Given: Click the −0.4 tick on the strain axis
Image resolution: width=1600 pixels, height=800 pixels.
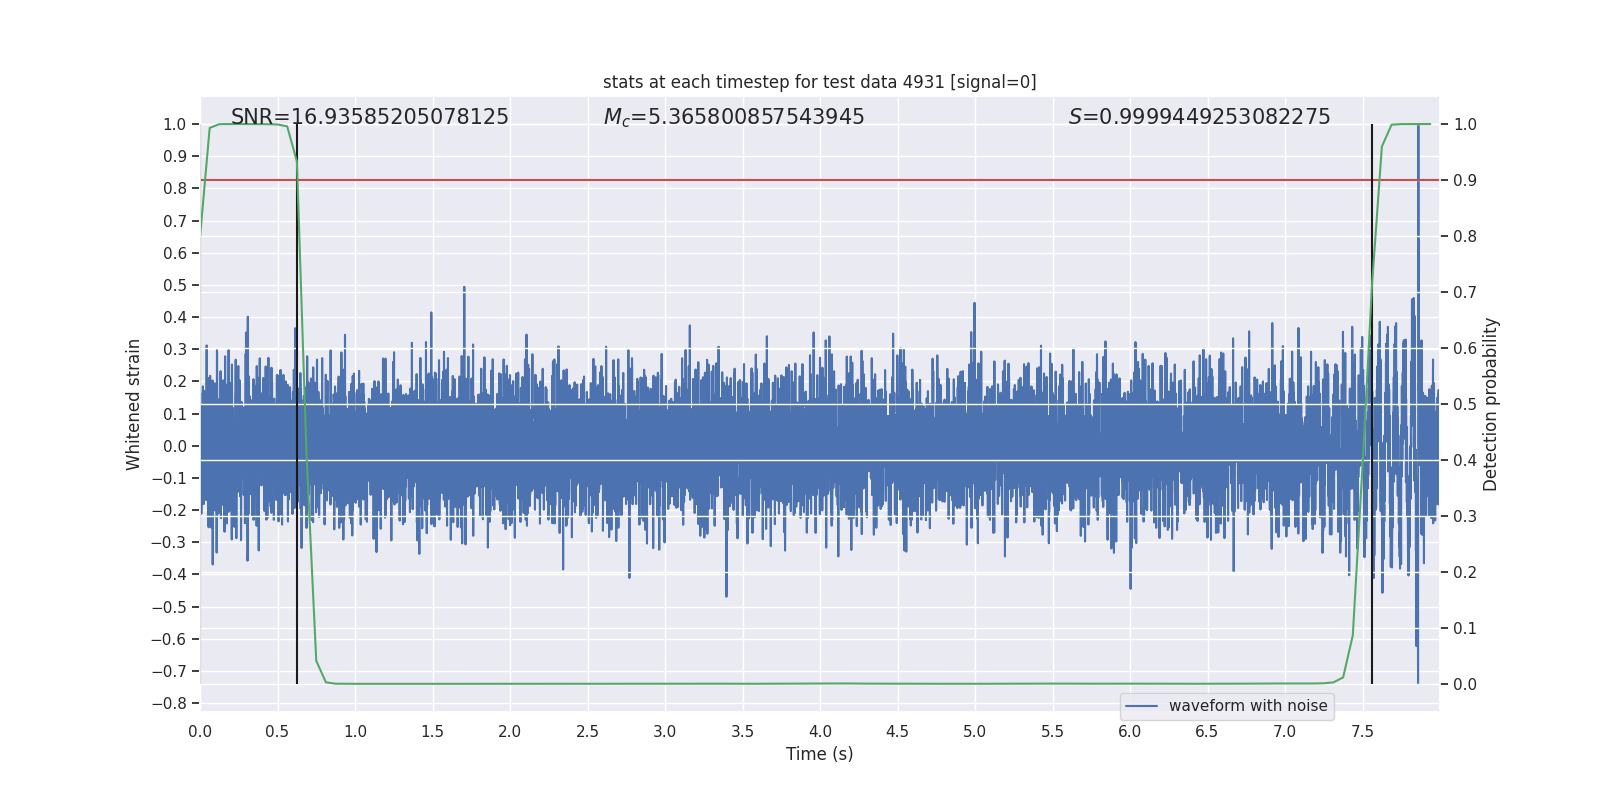Looking at the screenshot, I should coord(169,574).
